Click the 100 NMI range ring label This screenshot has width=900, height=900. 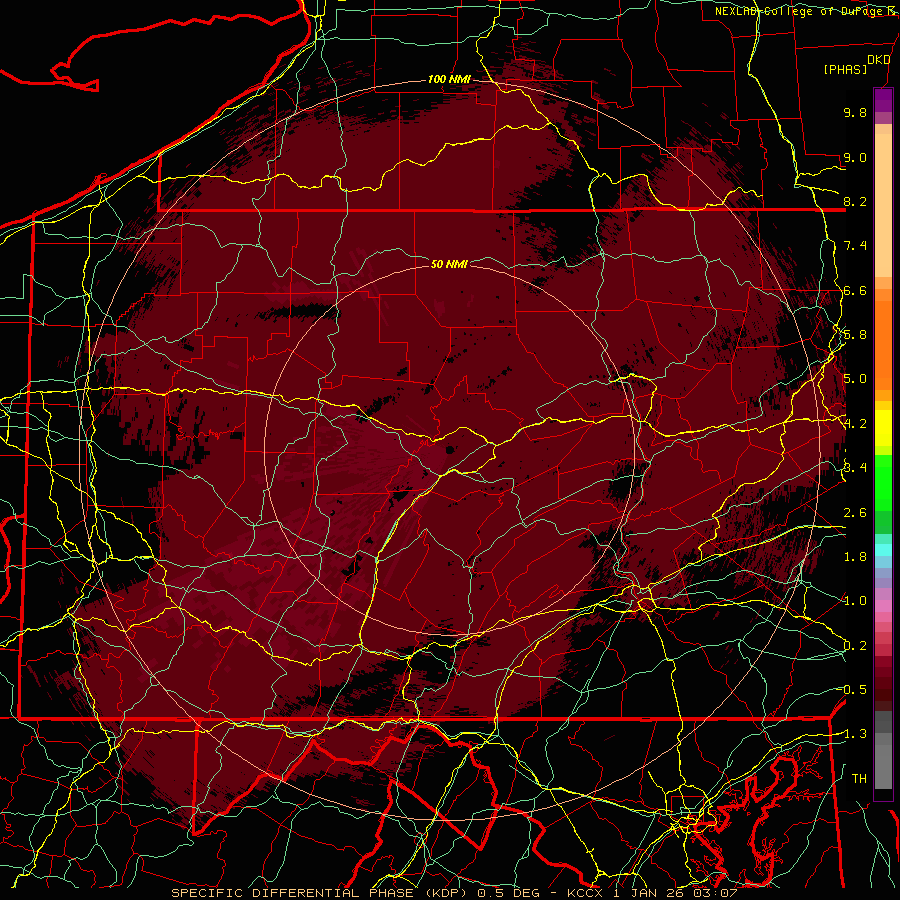[x=449, y=79]
